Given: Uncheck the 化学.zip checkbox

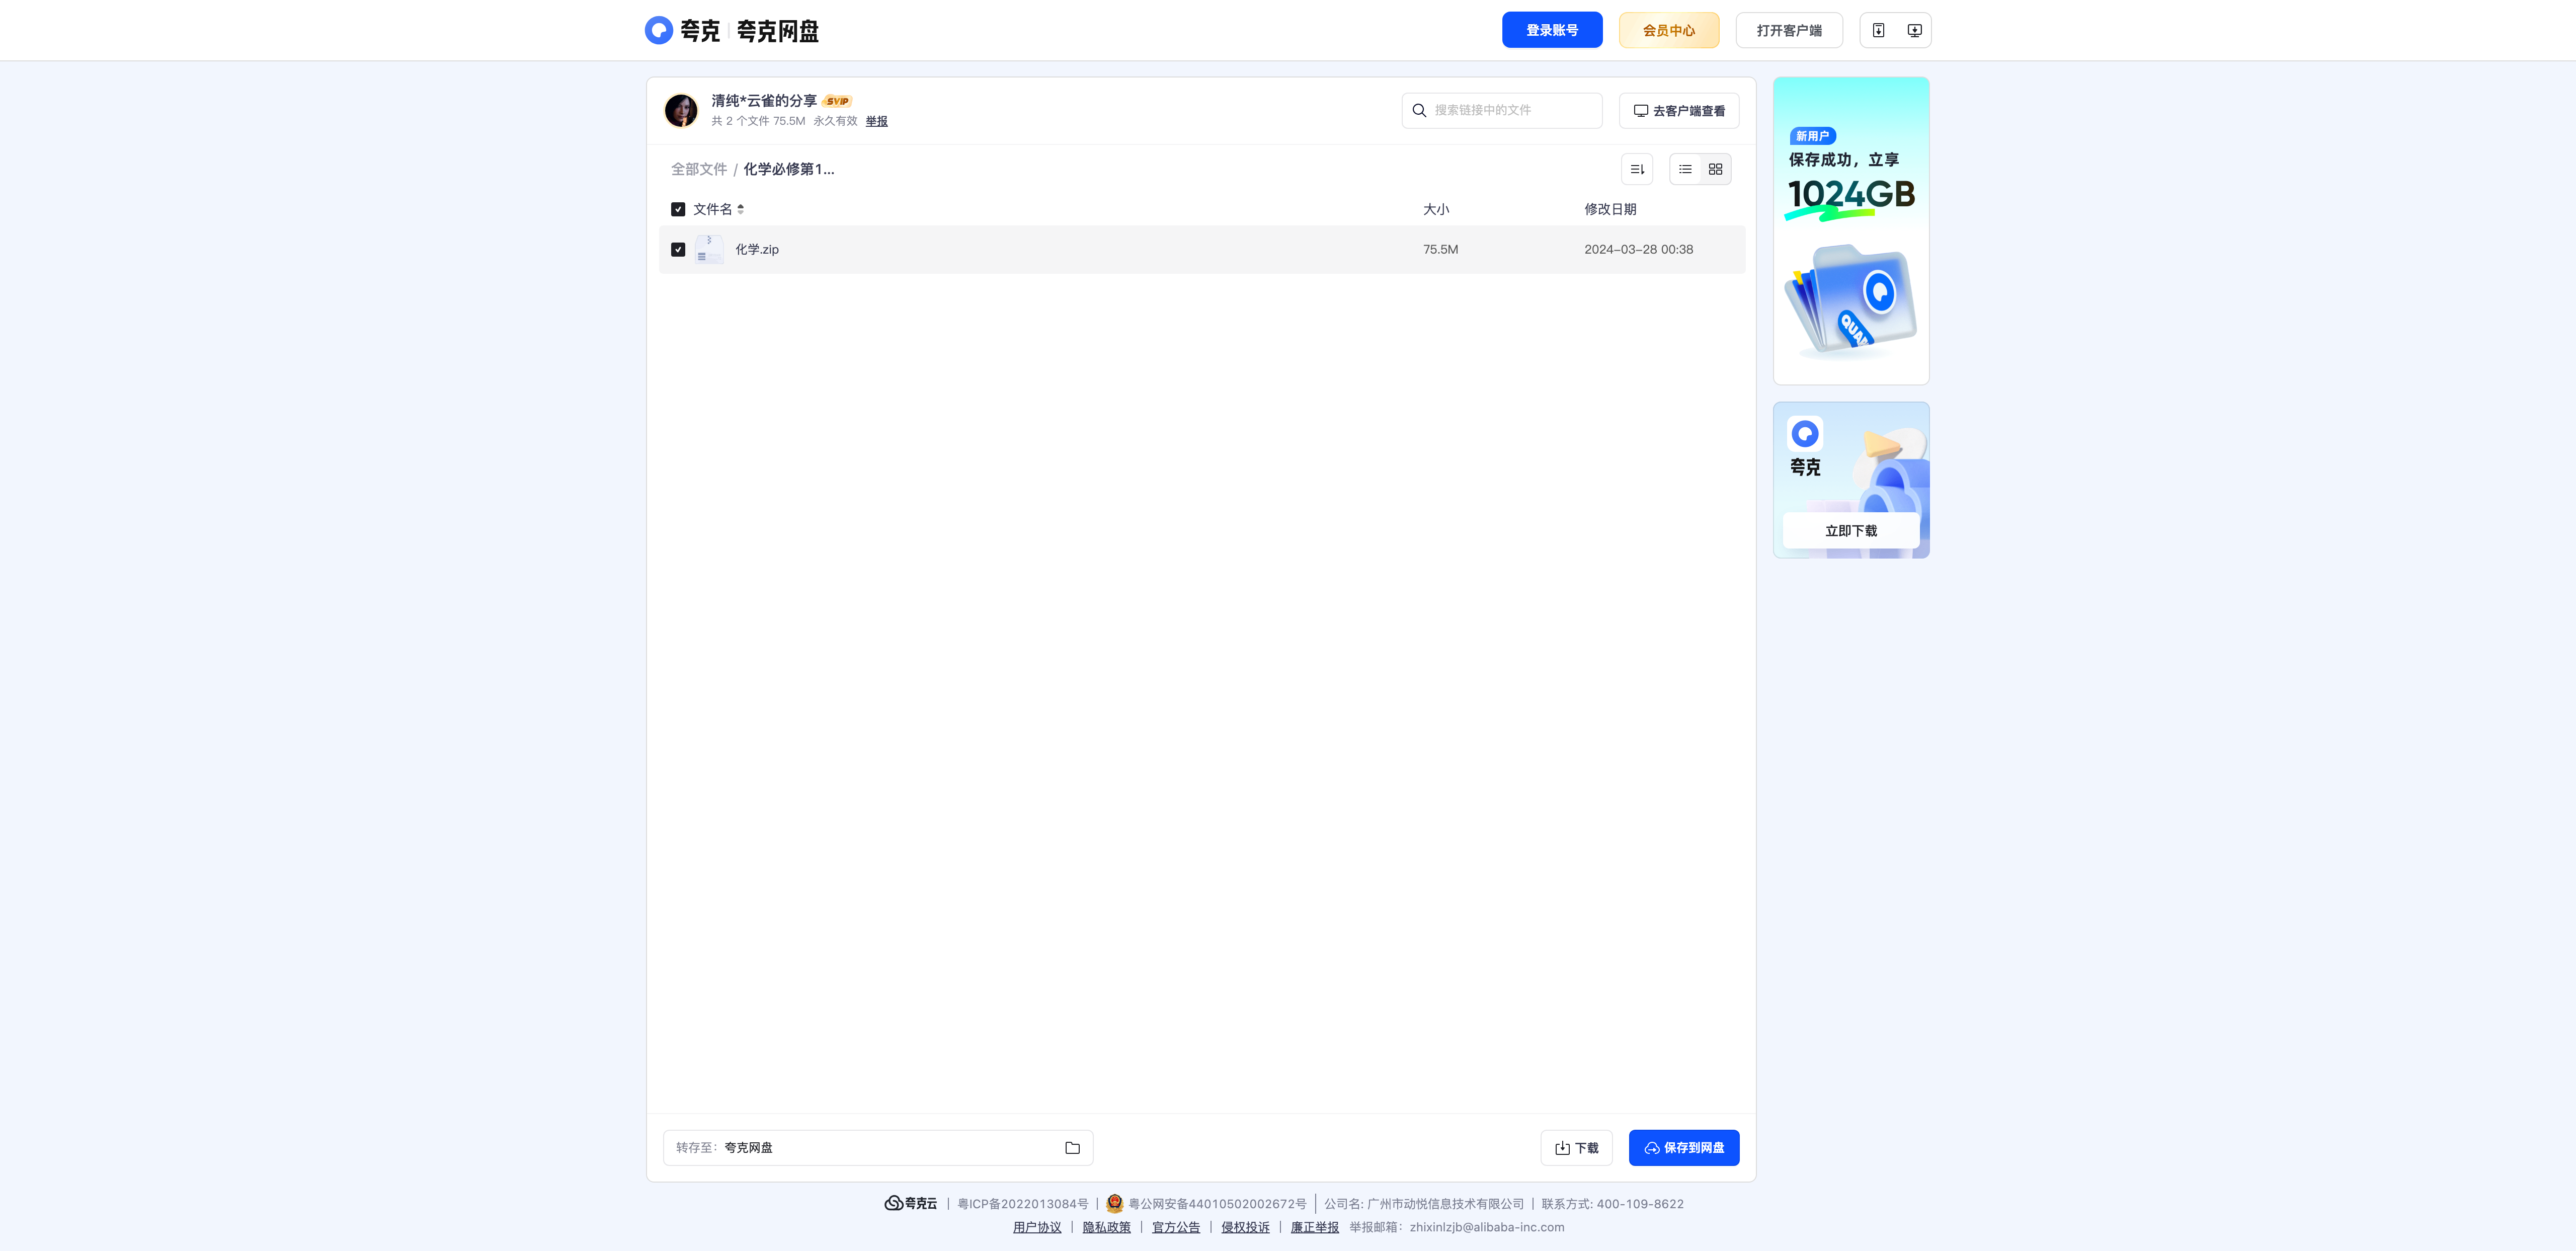Looking at the screenshot, I should pos(678,249).
